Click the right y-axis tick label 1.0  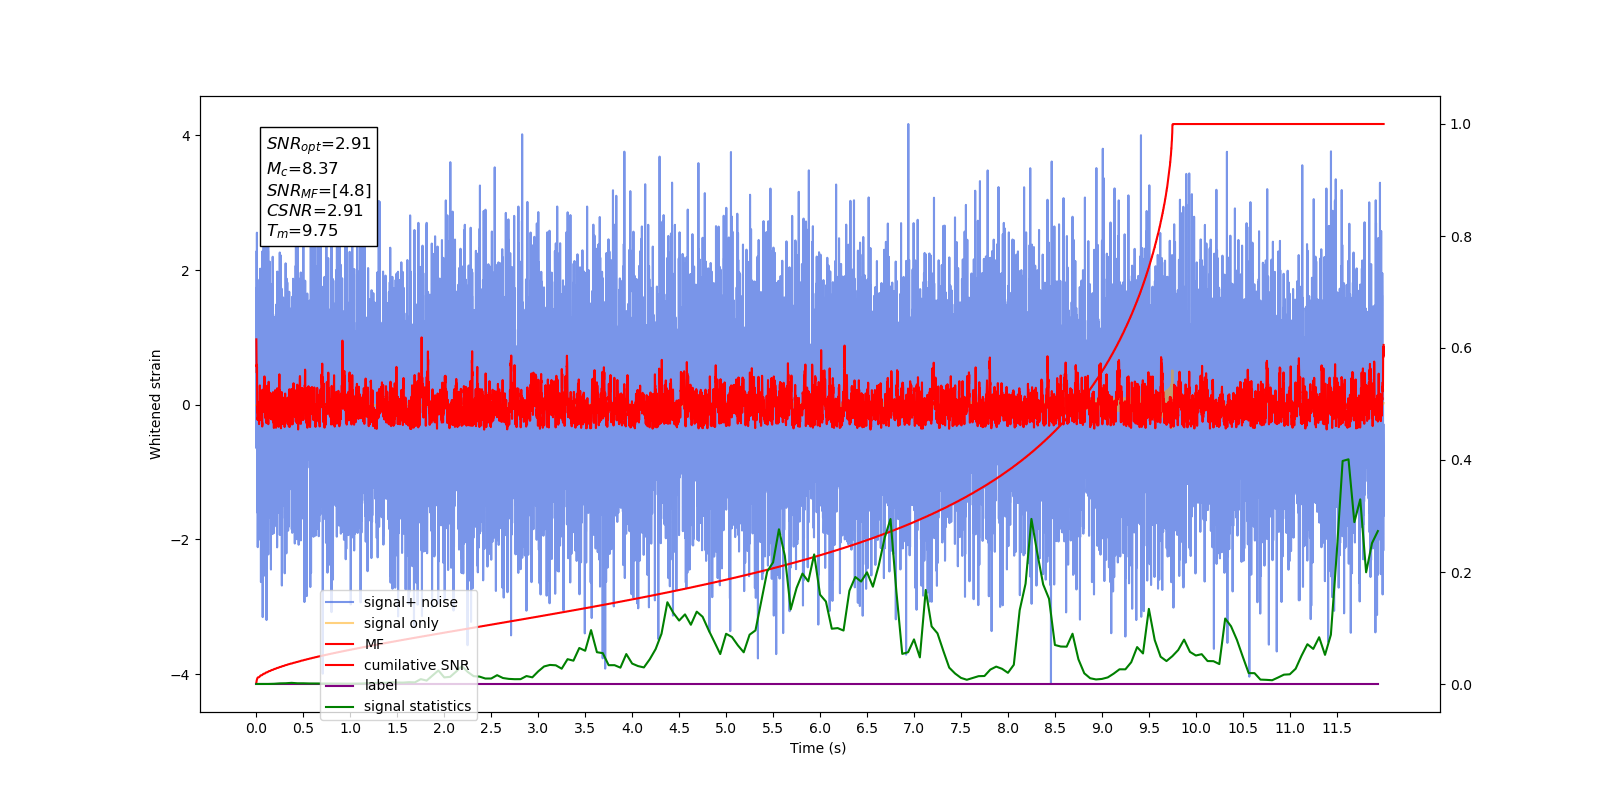click(1461, 124)
